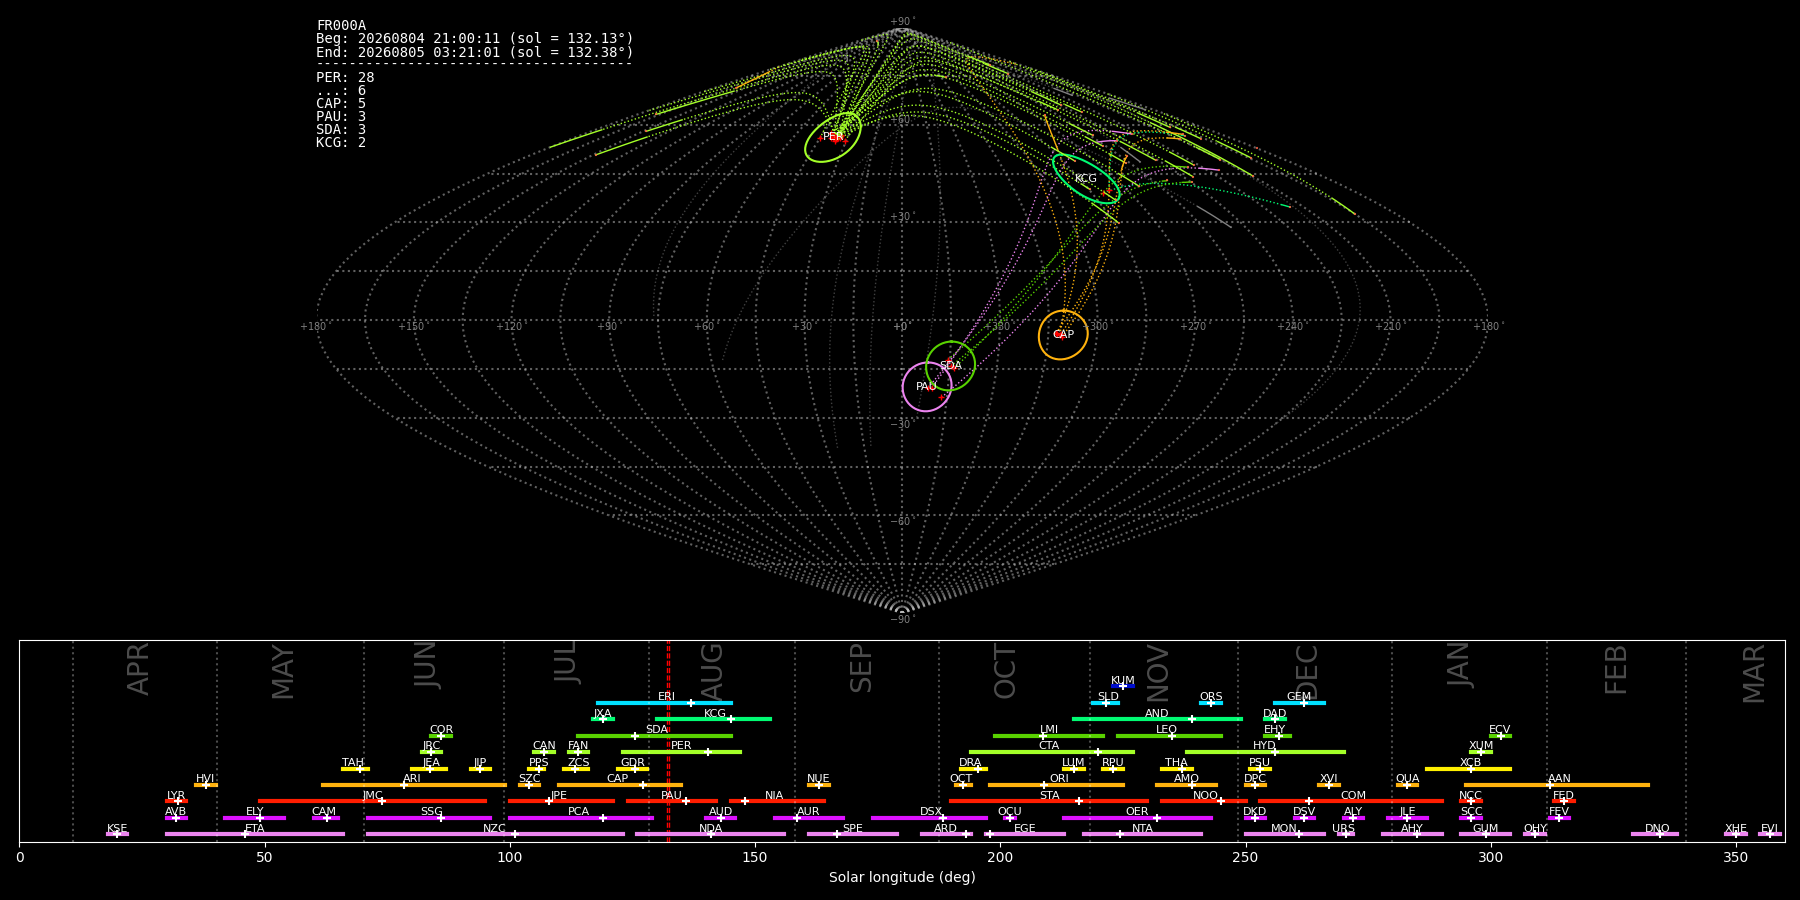
Task: Select the NTA shower pink bar
Action: point(1142,834)
